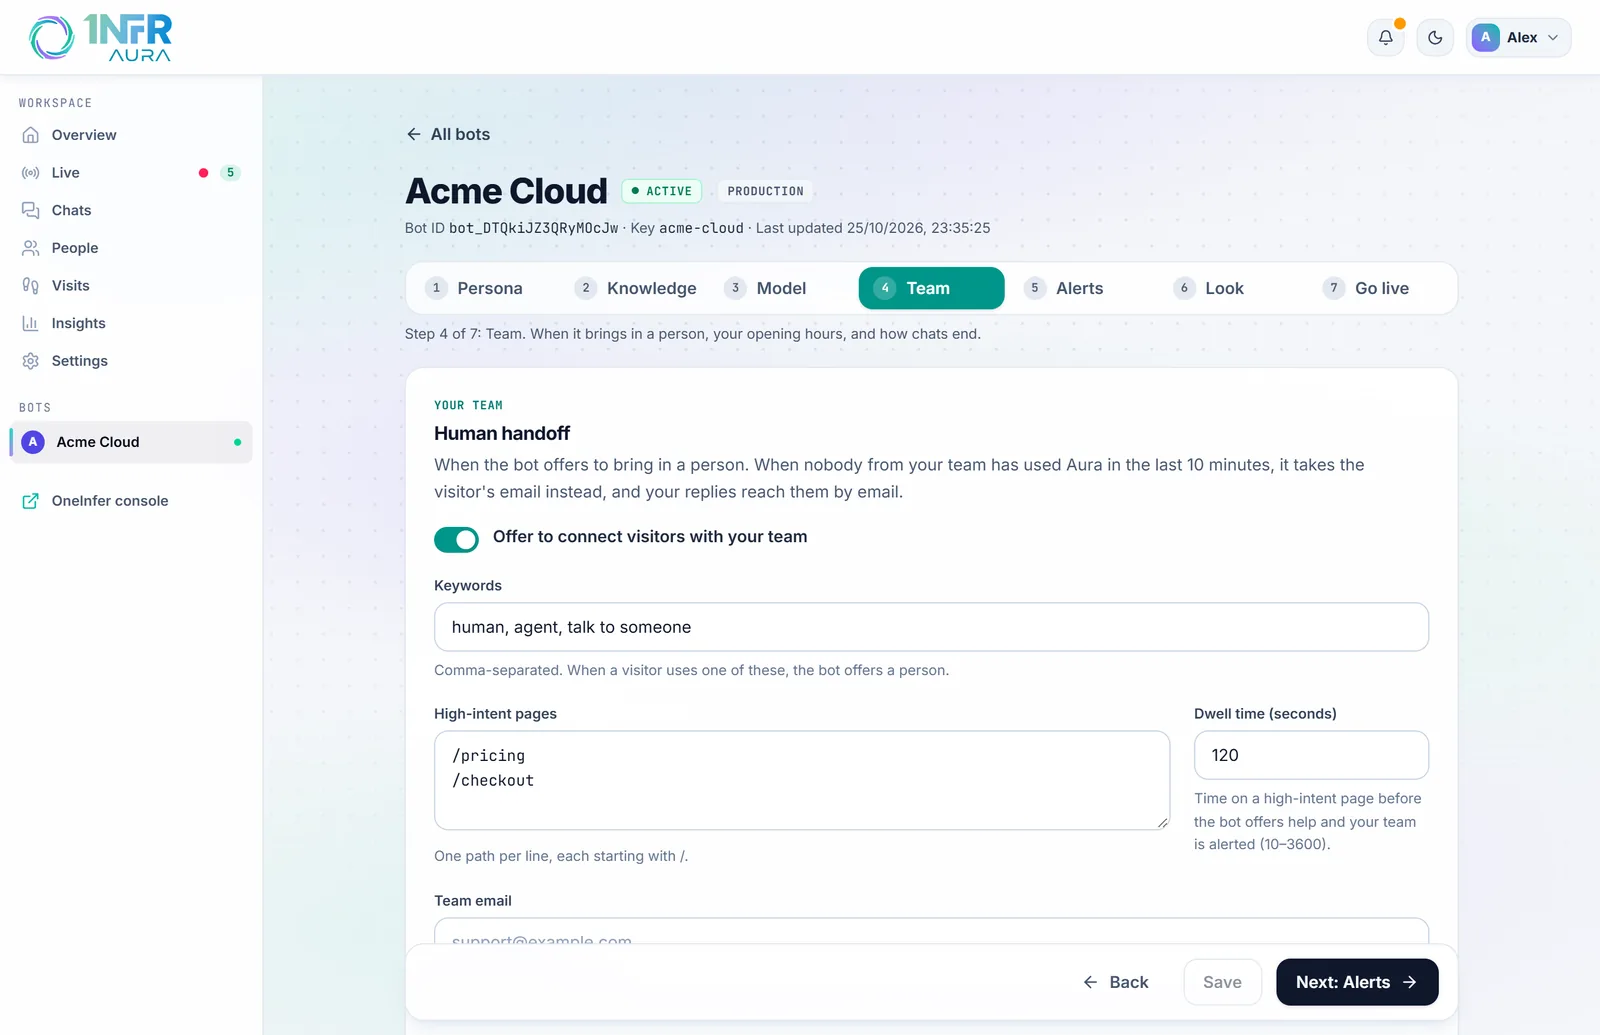Expand the Alex account chevron
Screen dimensions: 1600x1035
point(1553,38)
